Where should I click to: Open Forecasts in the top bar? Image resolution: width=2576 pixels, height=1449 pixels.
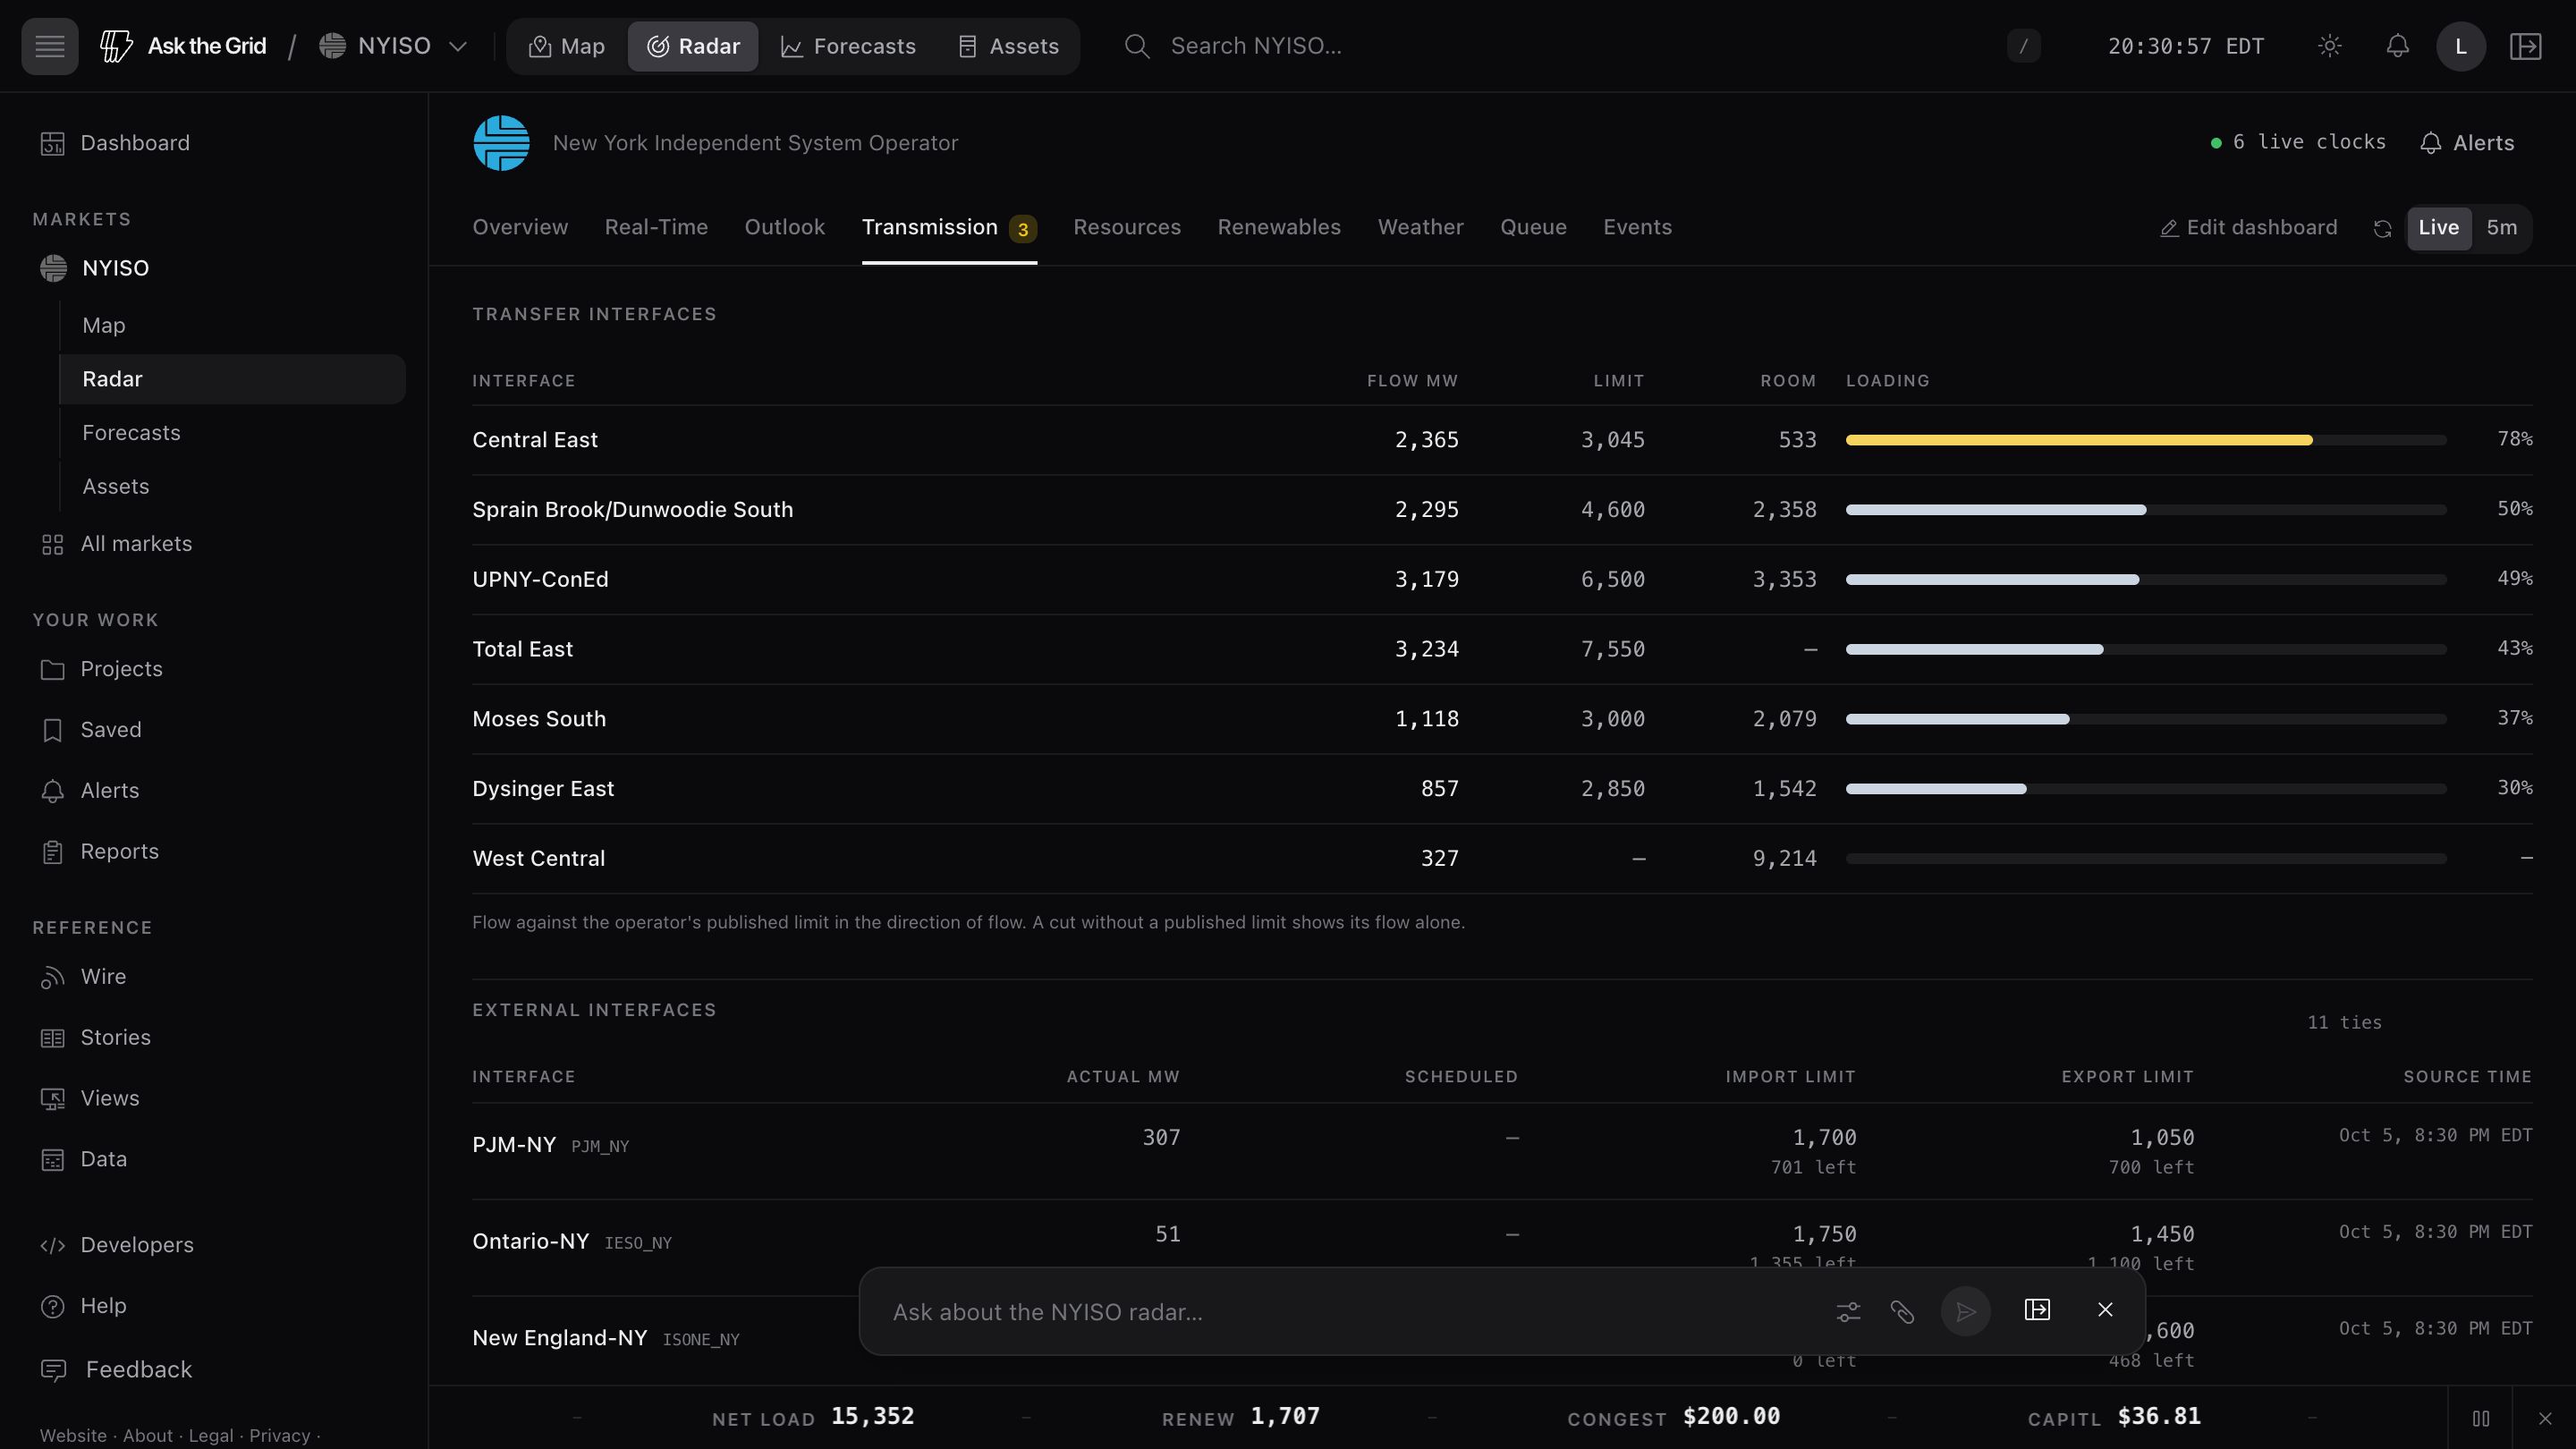[x=848, y=46]
